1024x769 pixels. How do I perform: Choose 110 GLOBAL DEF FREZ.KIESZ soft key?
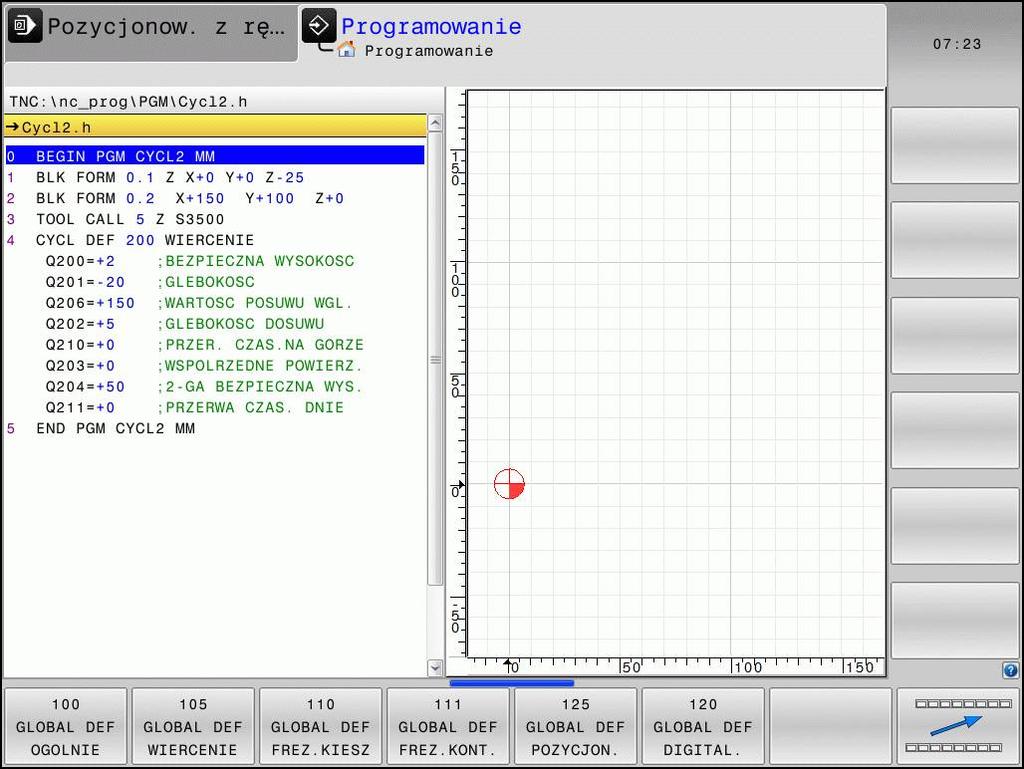[321, 726]
